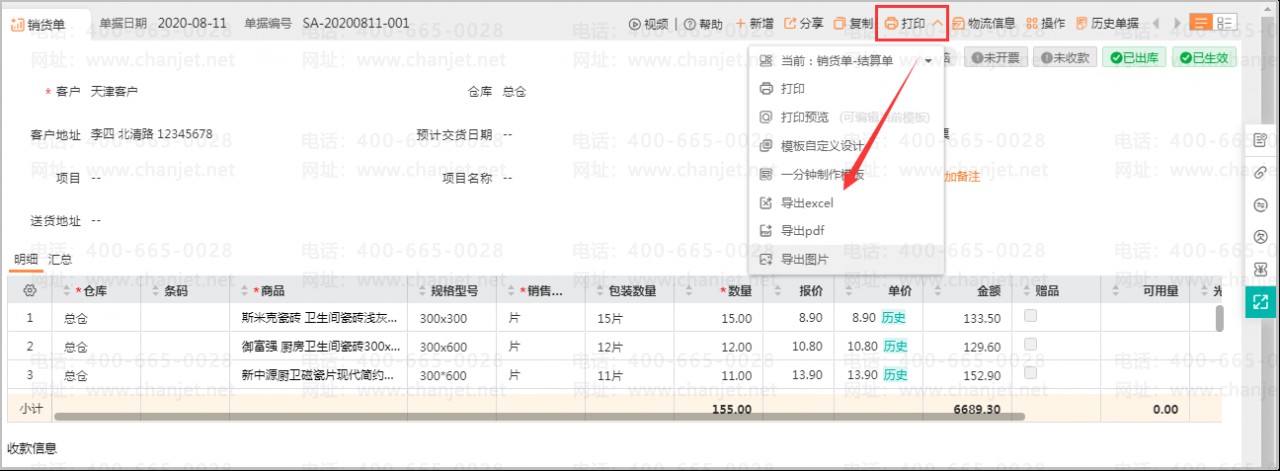Click the table column settings gear icon
1280x471 pixels.
pyautogui.click(x=30, y=291)
